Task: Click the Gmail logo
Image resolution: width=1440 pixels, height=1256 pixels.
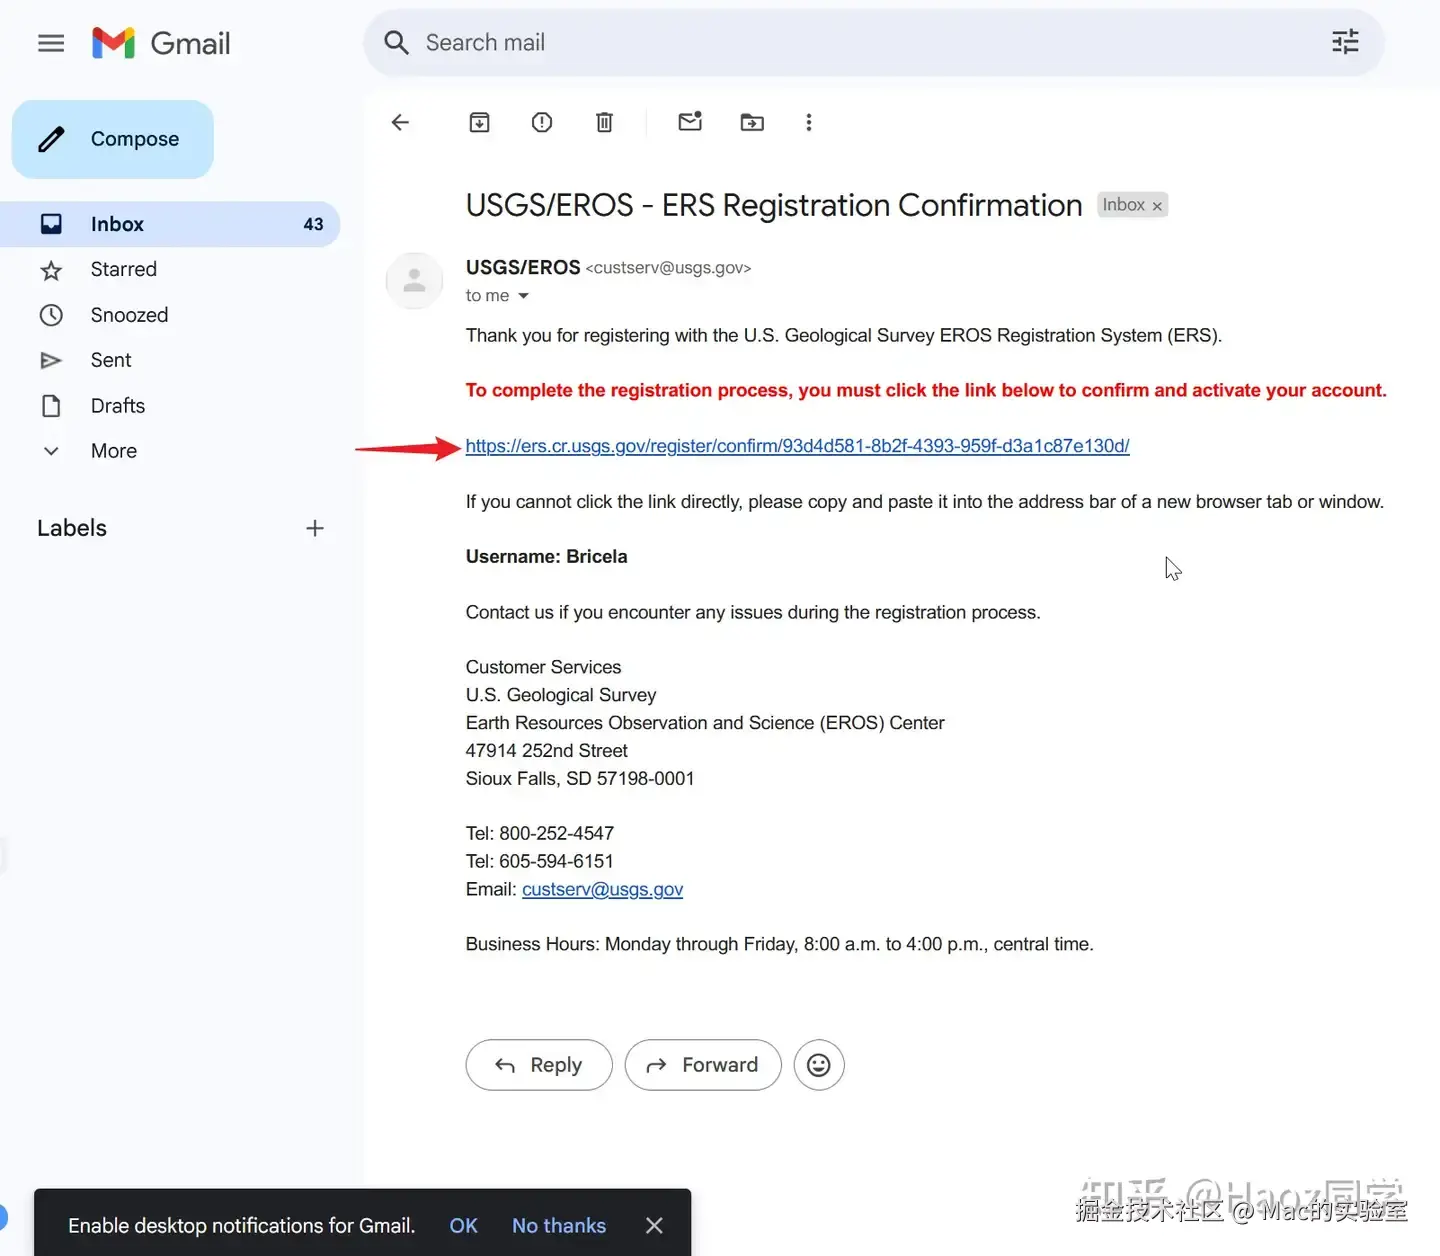Action: (161, 43)
